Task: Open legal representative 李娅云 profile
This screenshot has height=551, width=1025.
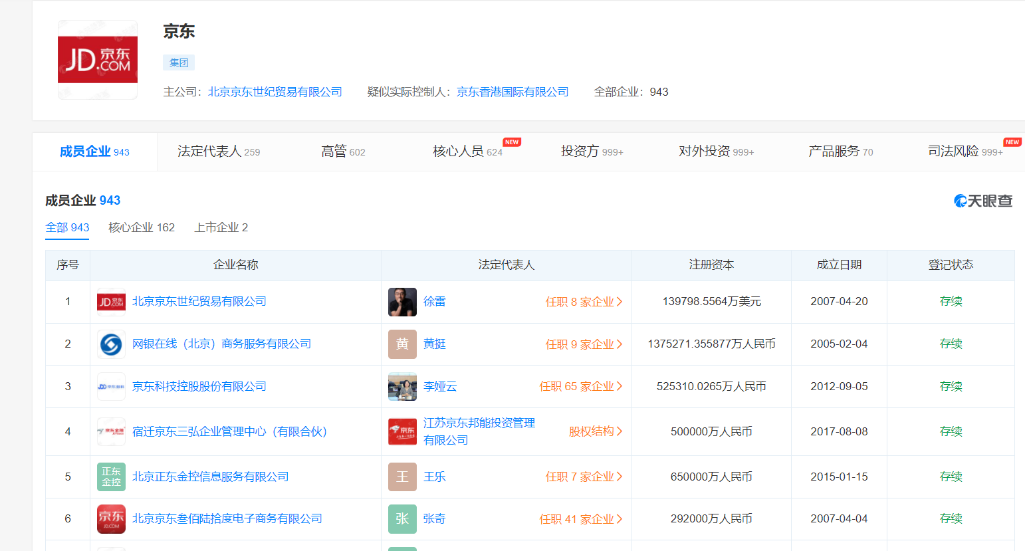Action: [440, 386]
